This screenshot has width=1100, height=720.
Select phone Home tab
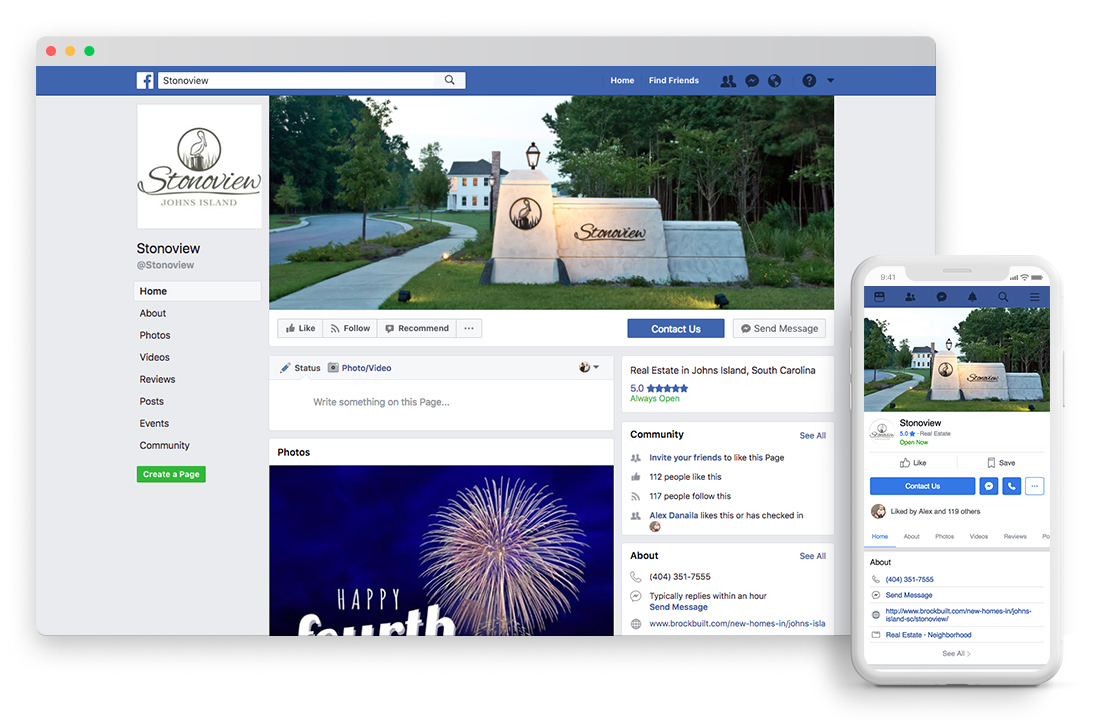pos(880,537)
